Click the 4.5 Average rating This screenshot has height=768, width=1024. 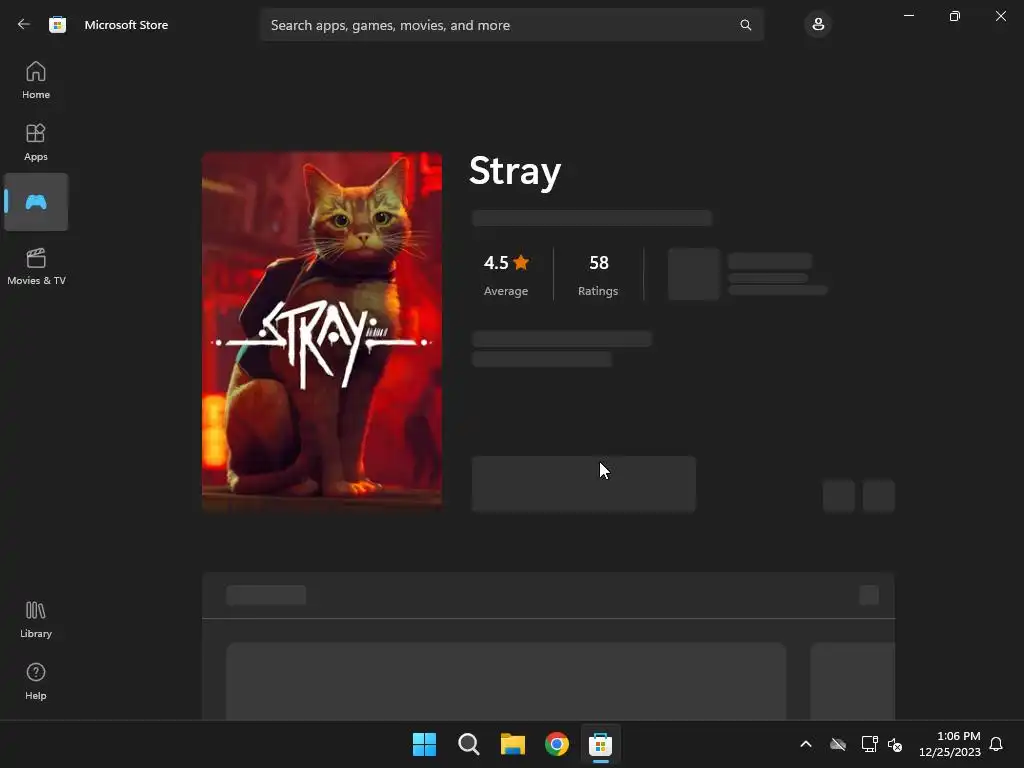[506, 275]
